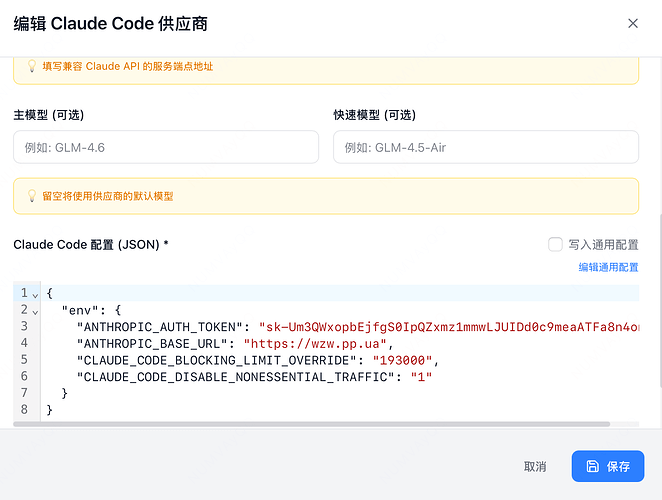The height and width of the screenshot is (500, 662).
Task: Collapse the "env" fold arrow on line 2
Action: (35, 312)
